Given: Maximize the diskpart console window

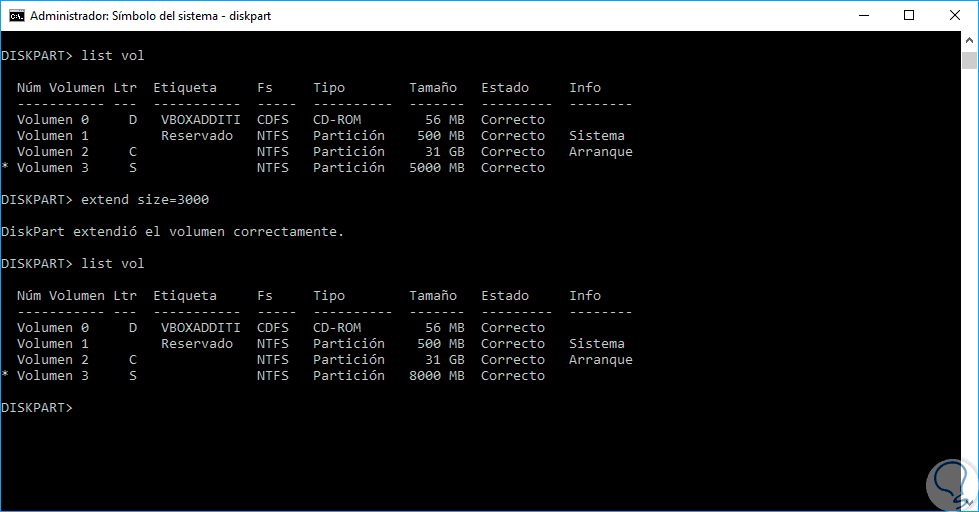Looking at the screenshot, I should tap(909, 16).
